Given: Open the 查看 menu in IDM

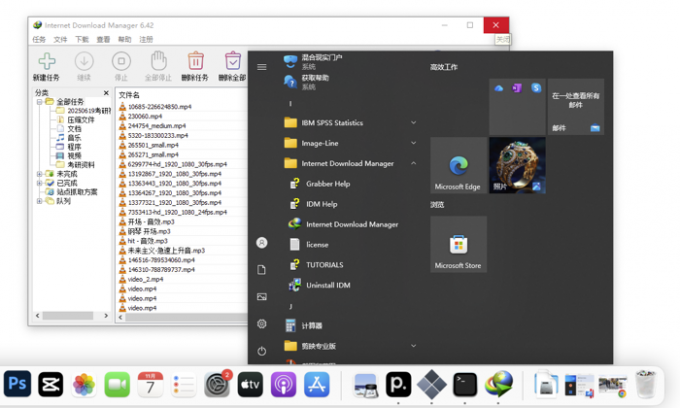Looking at the screenshot, I should tap(103, 39).
